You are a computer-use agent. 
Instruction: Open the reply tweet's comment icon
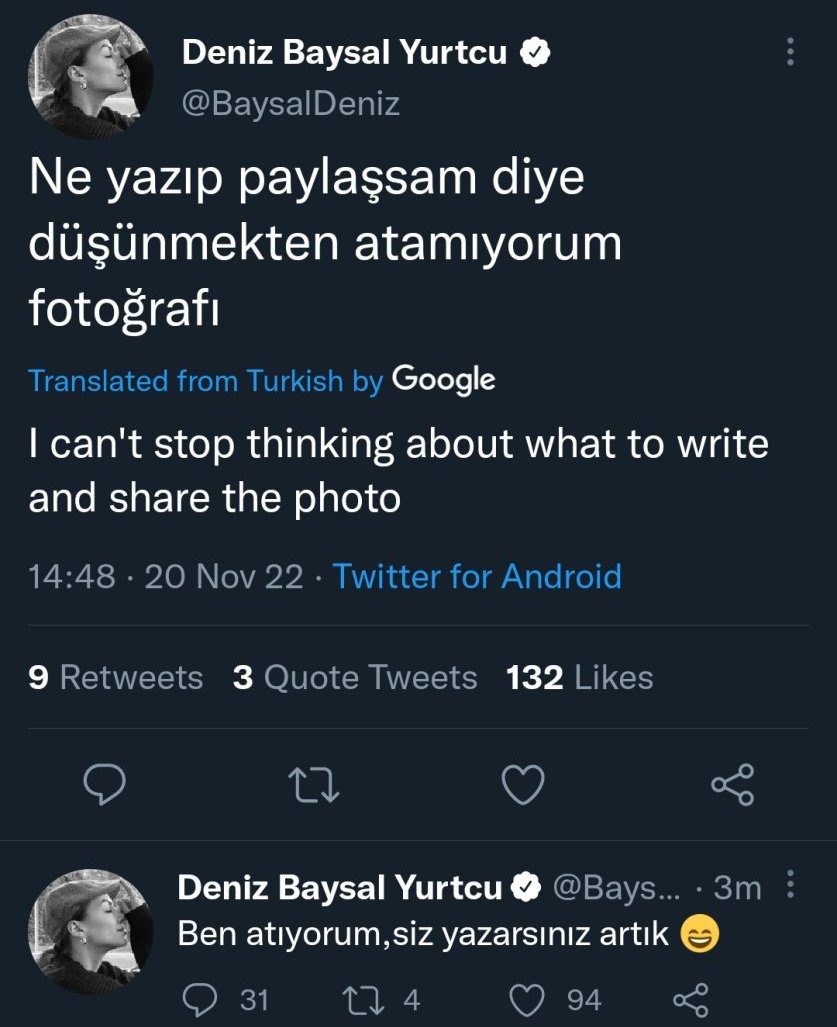pos(203,999)
